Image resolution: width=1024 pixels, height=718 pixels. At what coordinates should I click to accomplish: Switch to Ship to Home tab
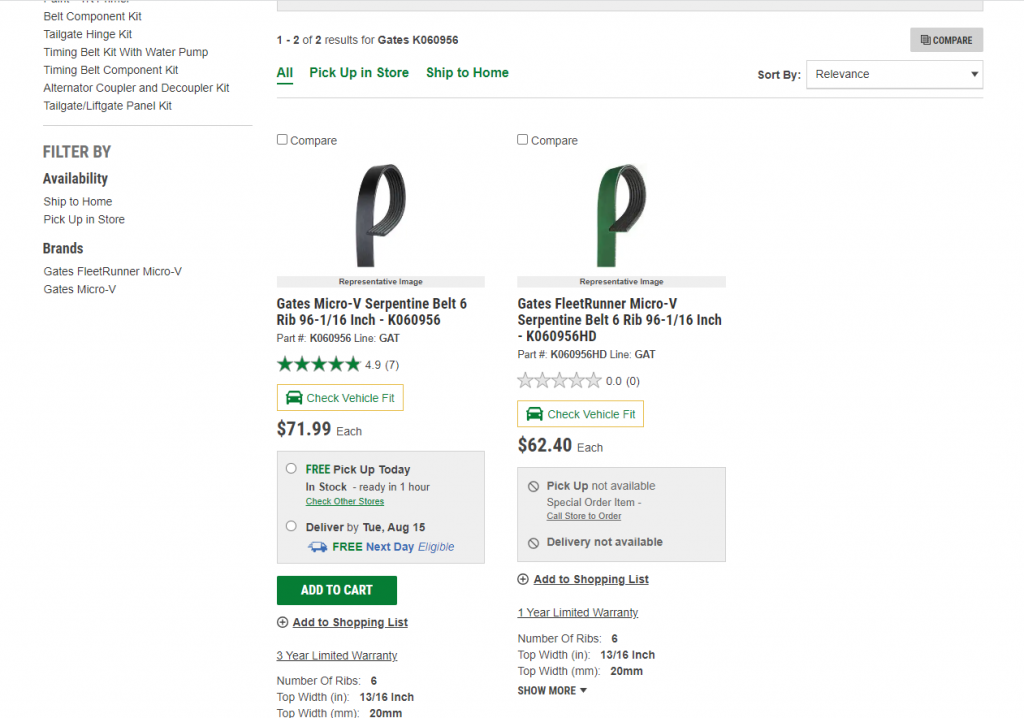pos(468,73)
